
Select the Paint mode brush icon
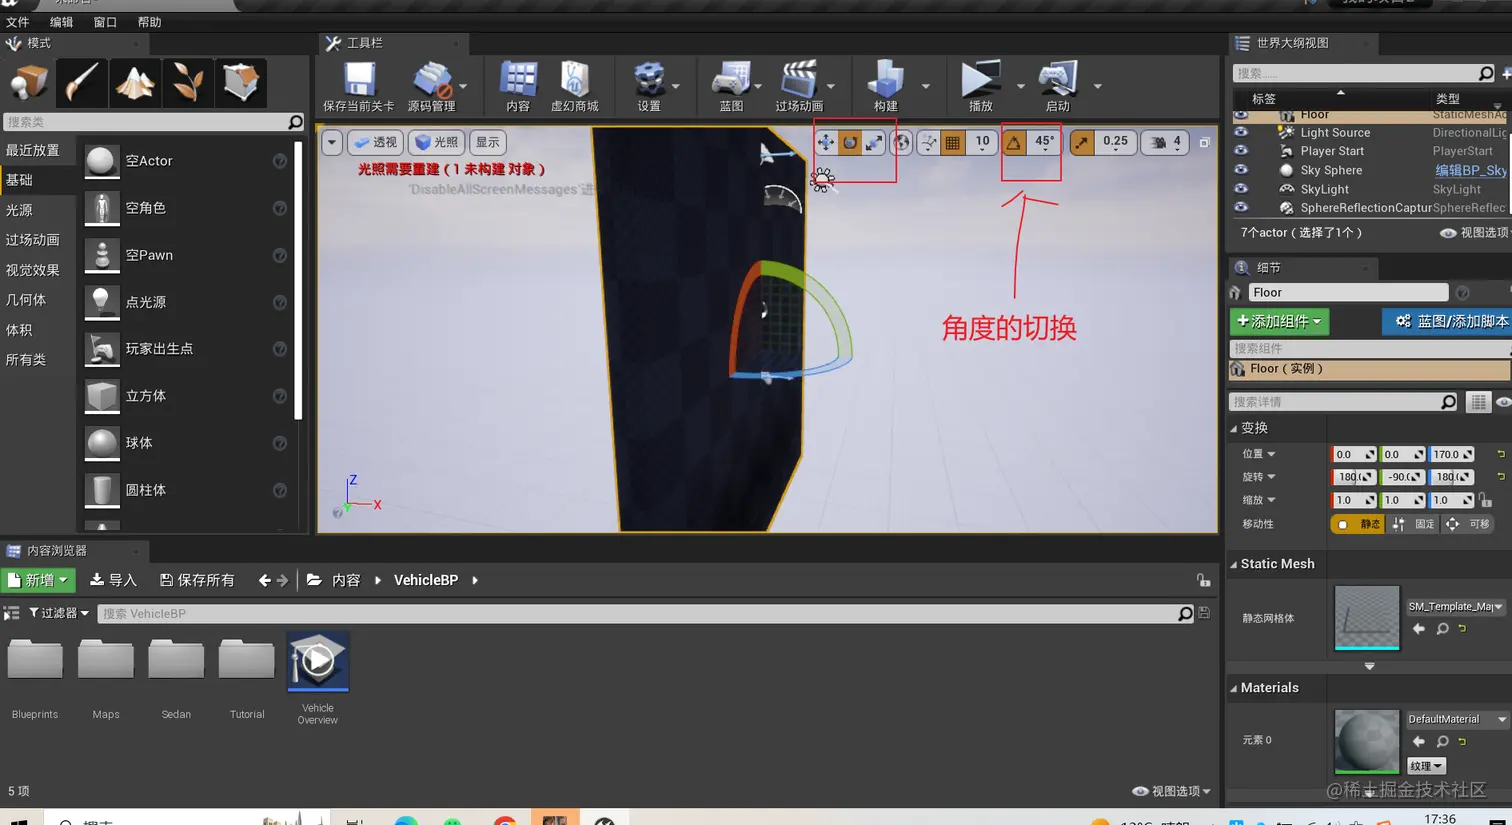click(81, 82)
